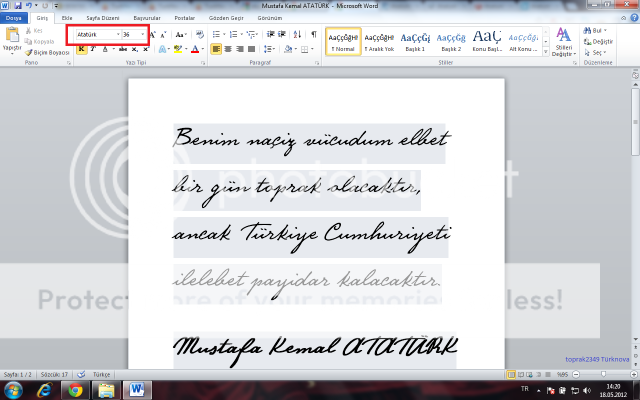Expand the styles gallery more button
The width and height of the screenshot is (640, 400).
[545, 52]
